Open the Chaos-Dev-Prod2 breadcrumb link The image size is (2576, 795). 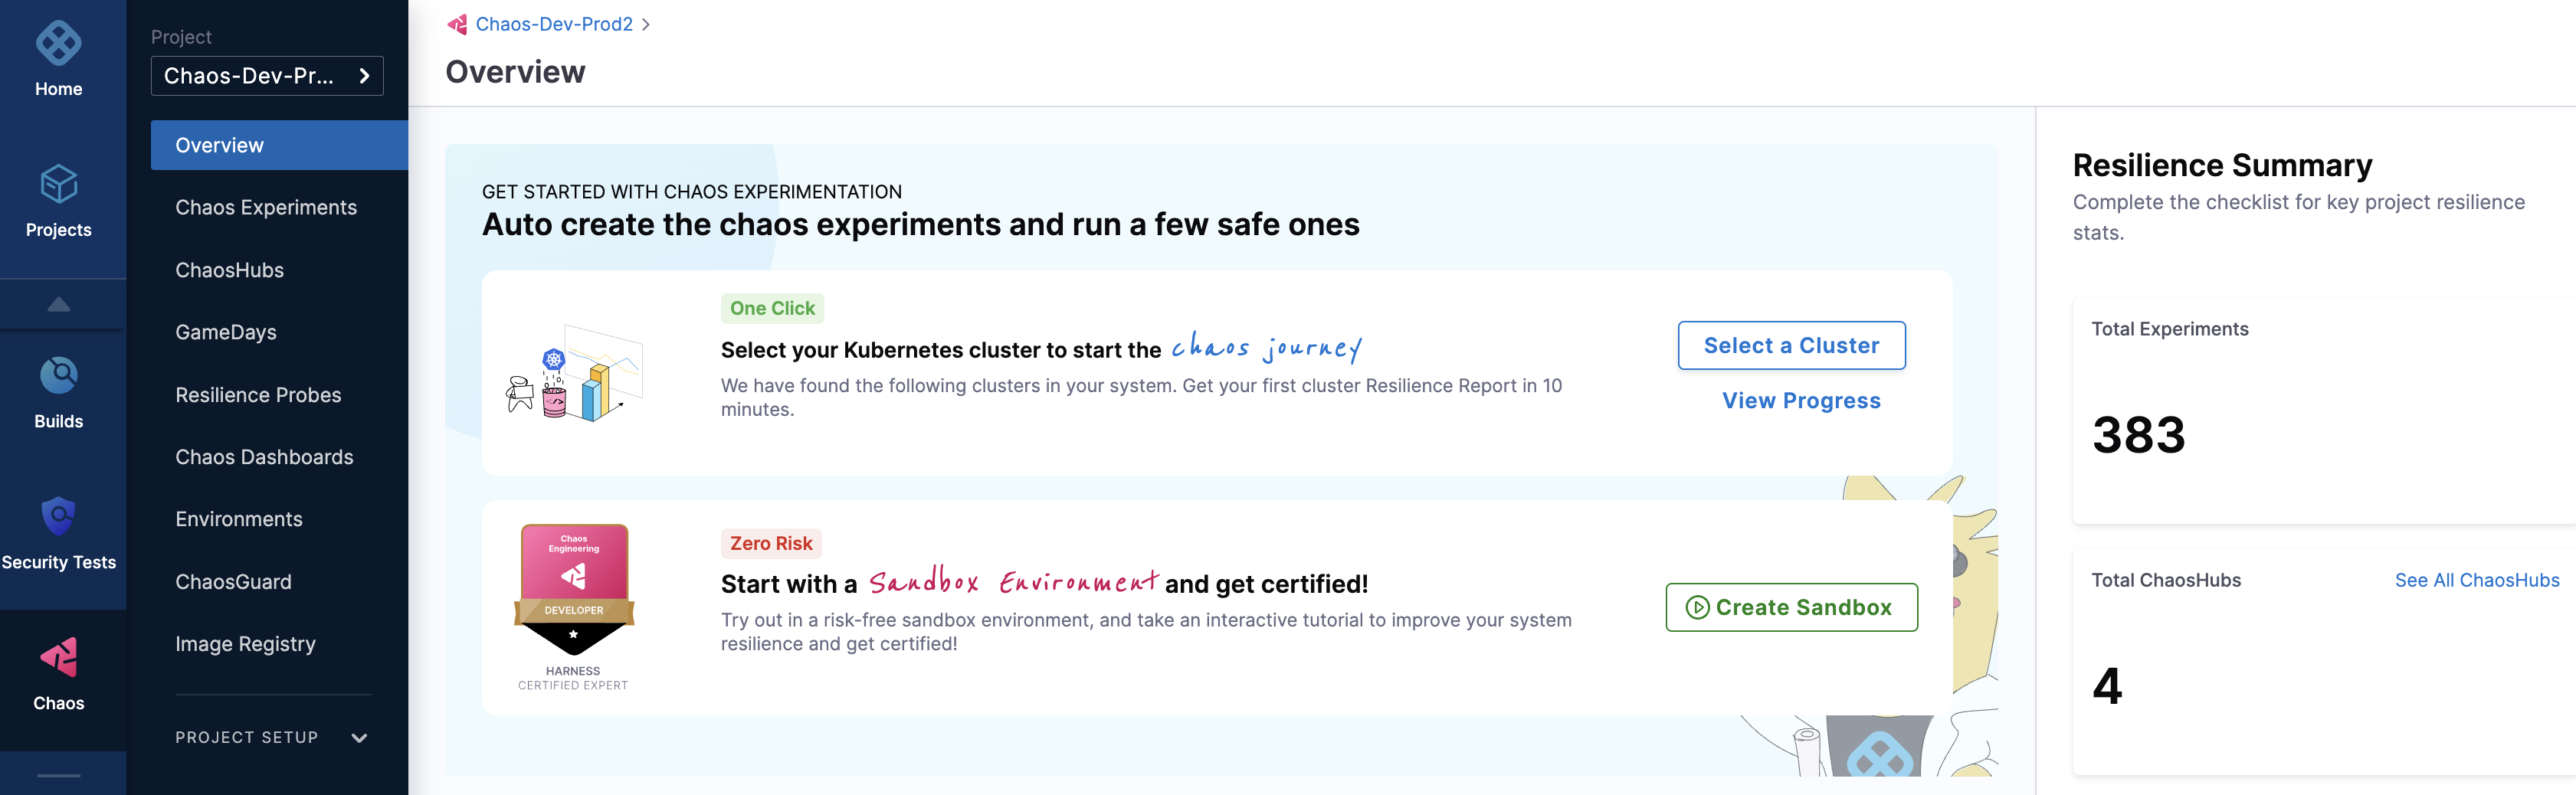(554, 24)
